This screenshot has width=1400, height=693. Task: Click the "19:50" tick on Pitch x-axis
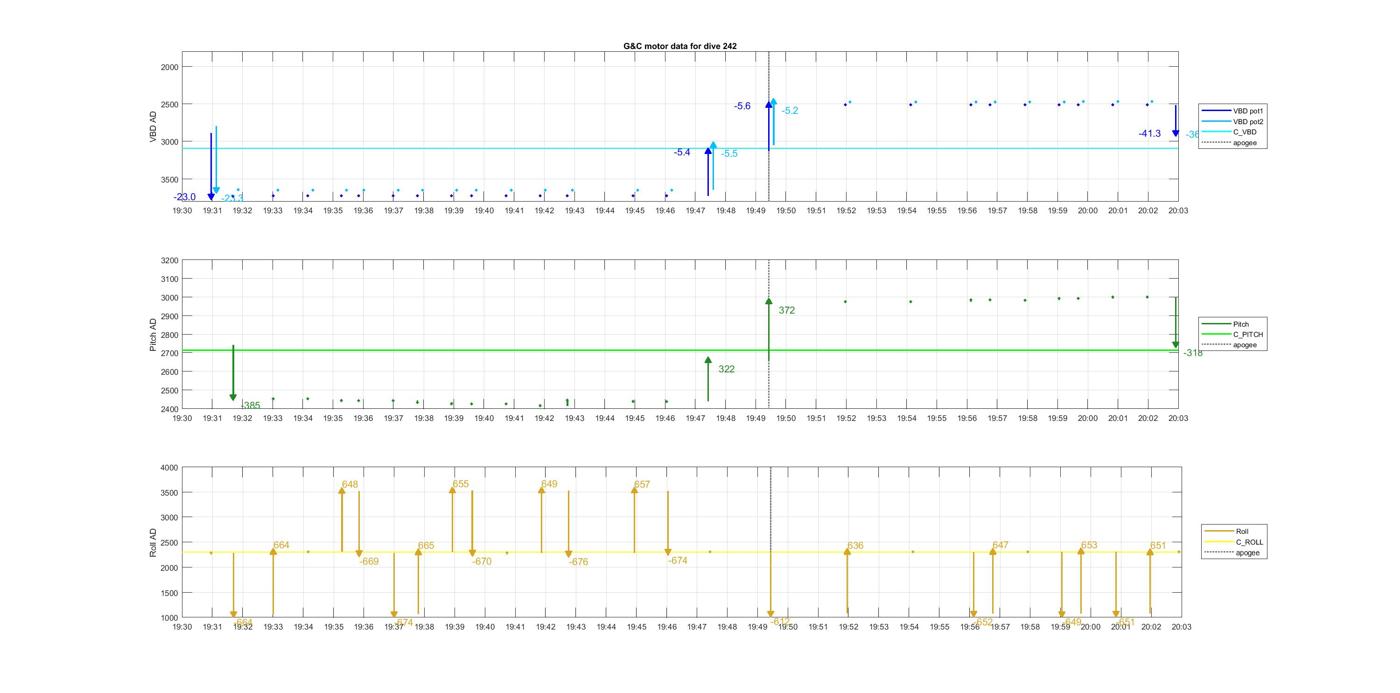786,419
